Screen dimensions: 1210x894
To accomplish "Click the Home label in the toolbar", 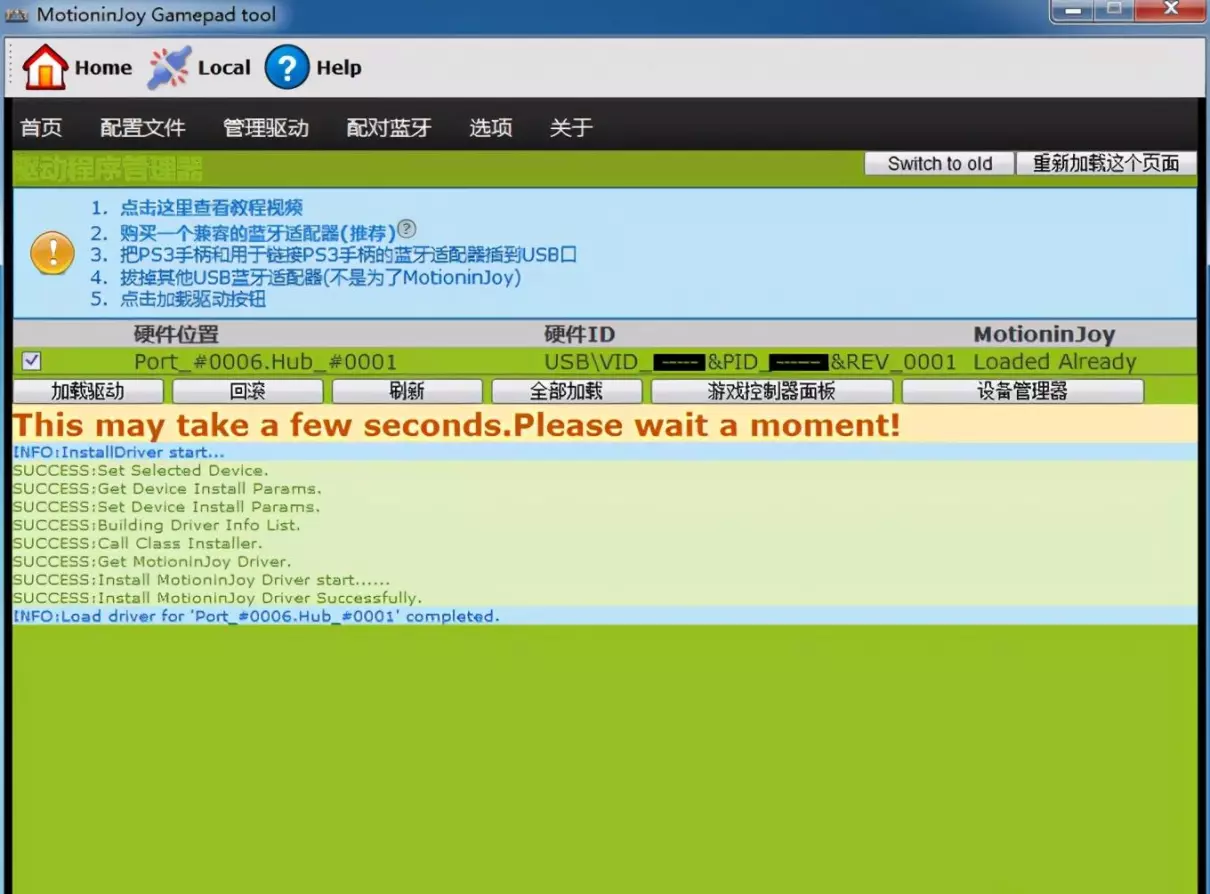I will pyautogui.click(x=103, y=68).
